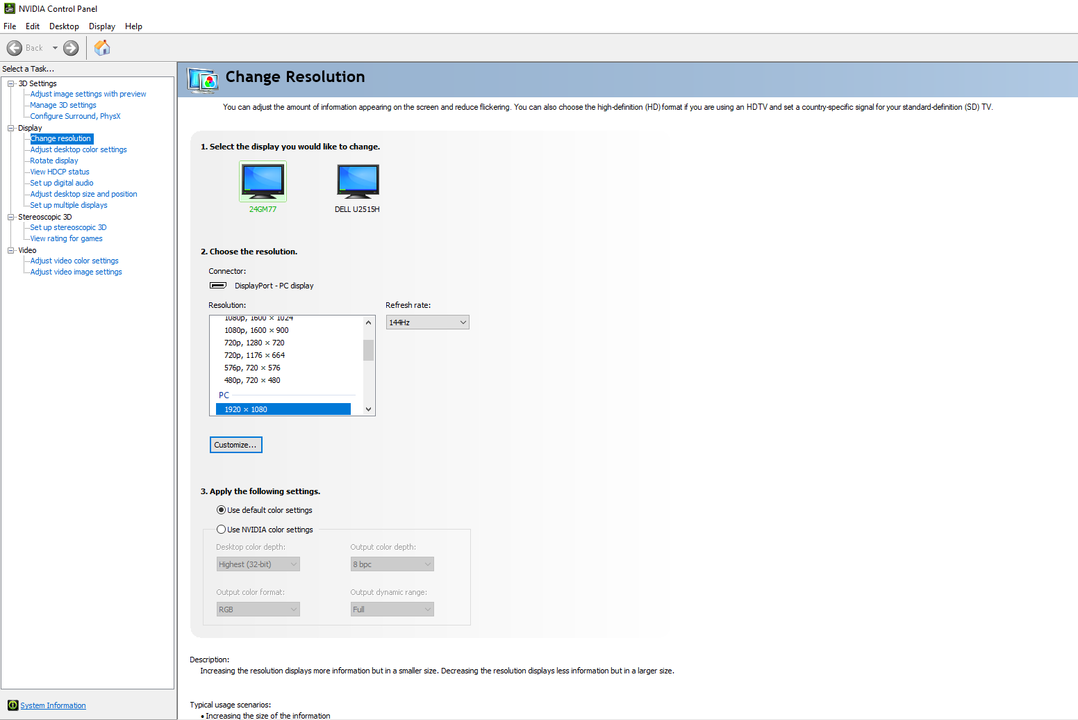Open Configure Surround, PhysX
Viewport: 1078px width, 720px height.
point(75,116)
